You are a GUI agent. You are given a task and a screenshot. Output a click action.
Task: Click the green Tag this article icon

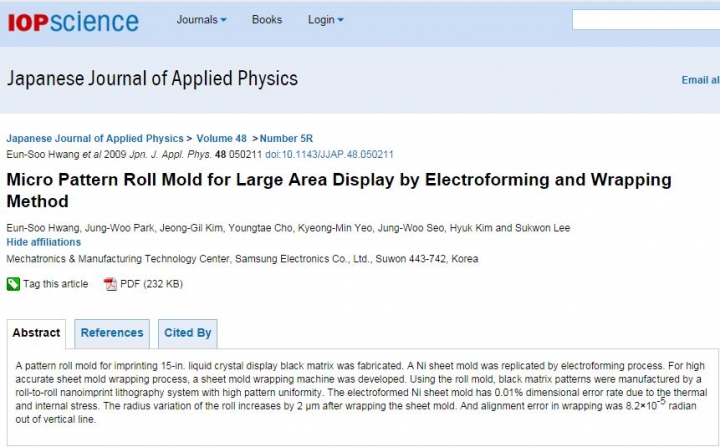click(13, 284)
